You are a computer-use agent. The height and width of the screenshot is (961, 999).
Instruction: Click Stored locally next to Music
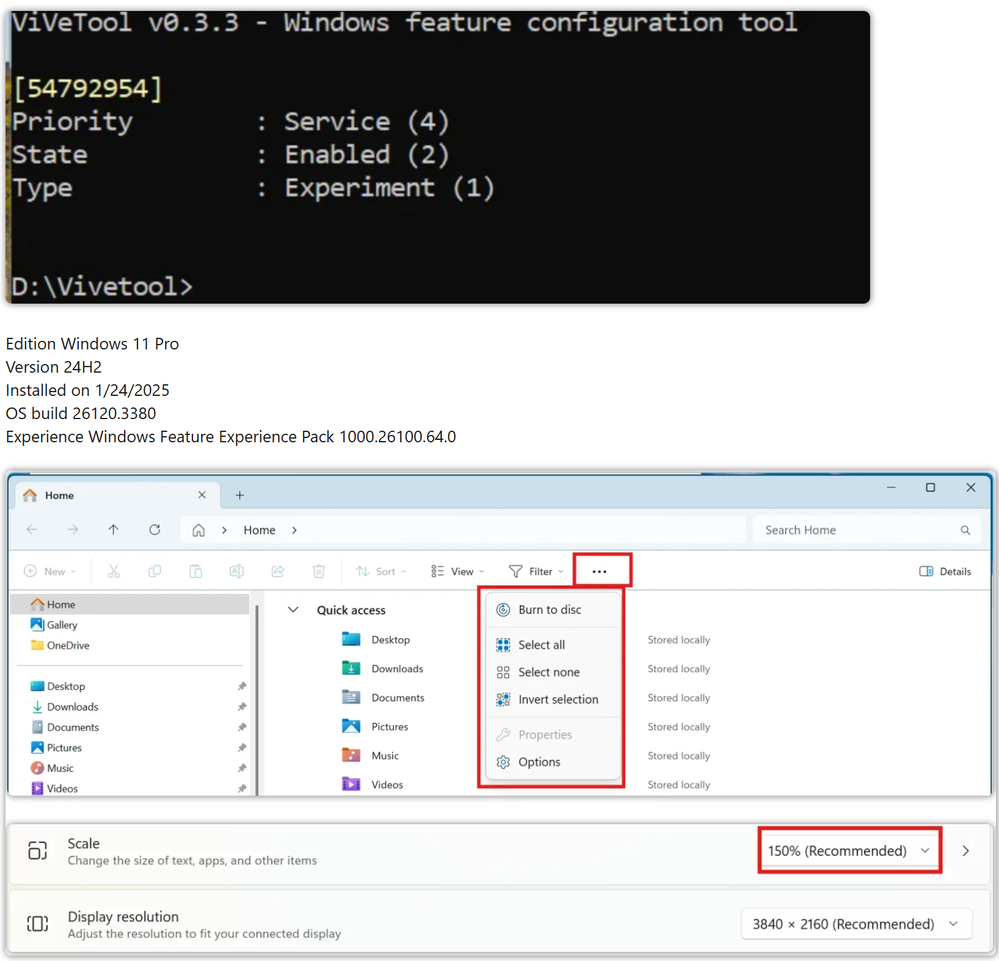pyautogui.click(x=679, y=756)
